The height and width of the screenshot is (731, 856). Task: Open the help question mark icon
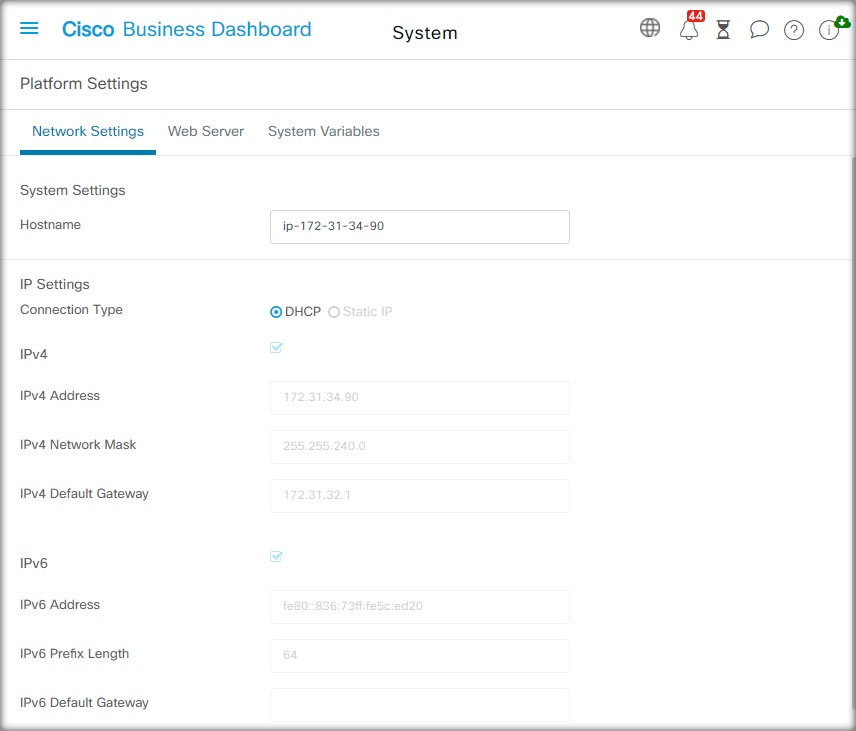tap(794, 30)
